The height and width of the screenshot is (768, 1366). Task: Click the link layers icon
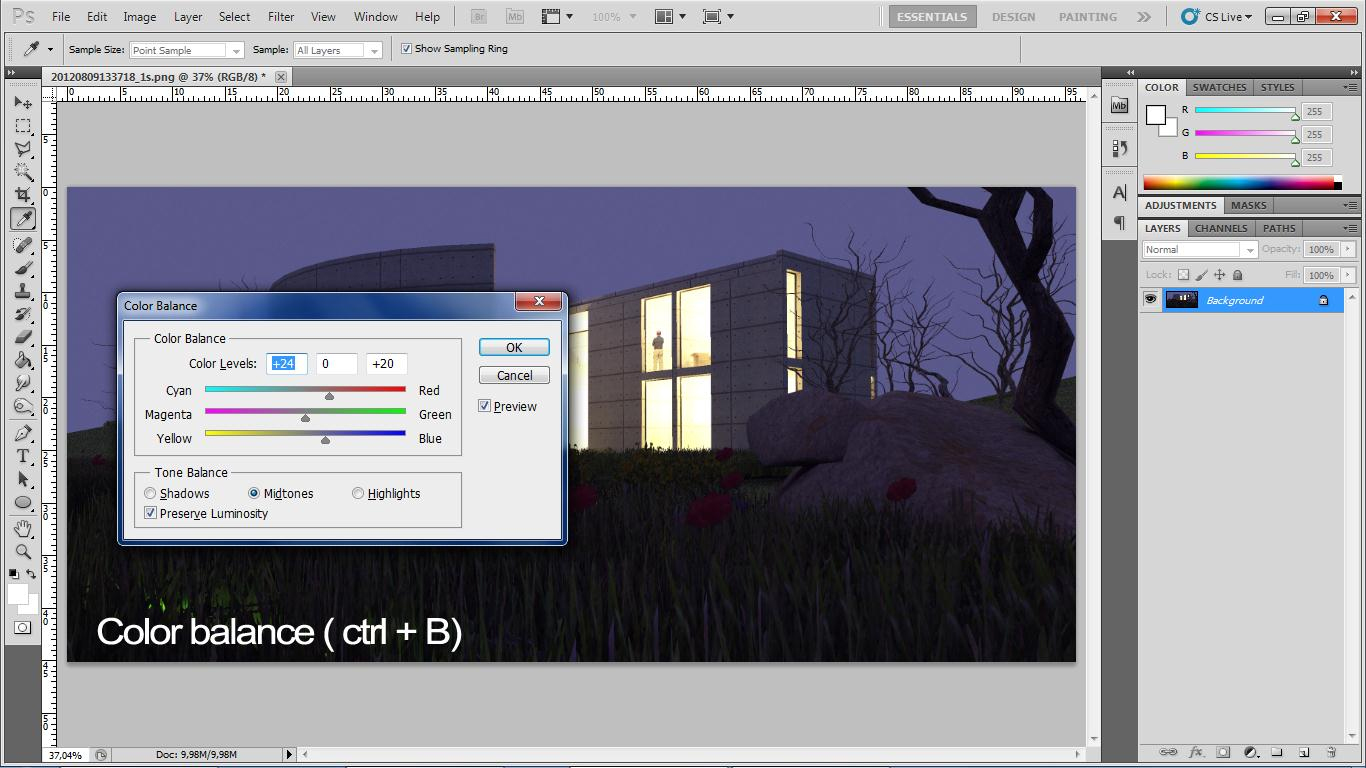click(1168, 752)
